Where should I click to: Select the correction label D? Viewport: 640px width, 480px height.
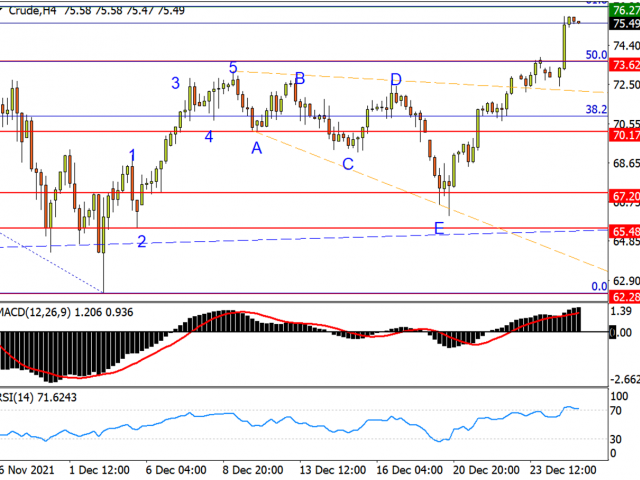tap(396, 79)
